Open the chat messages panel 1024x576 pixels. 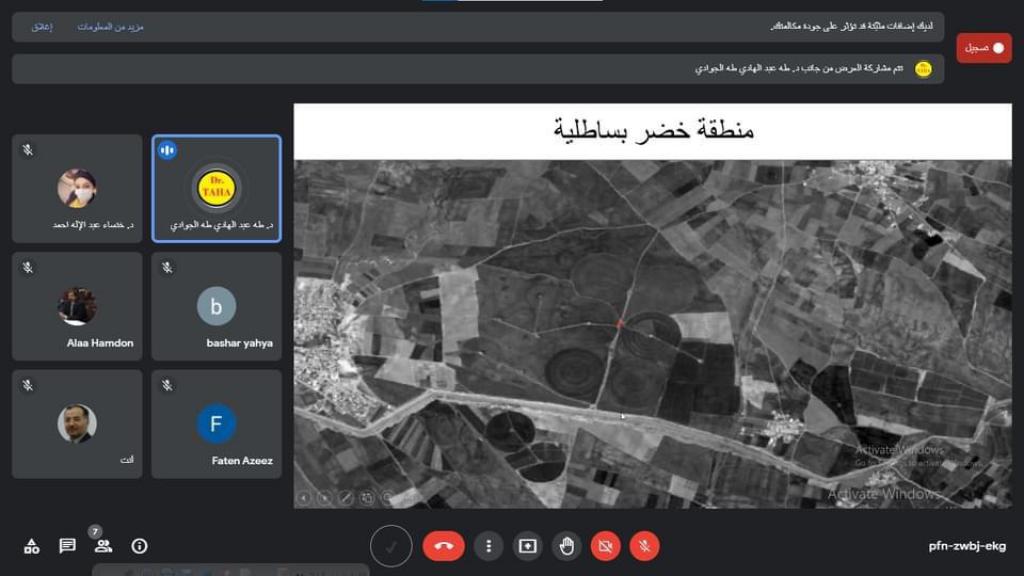coord(67,546)
